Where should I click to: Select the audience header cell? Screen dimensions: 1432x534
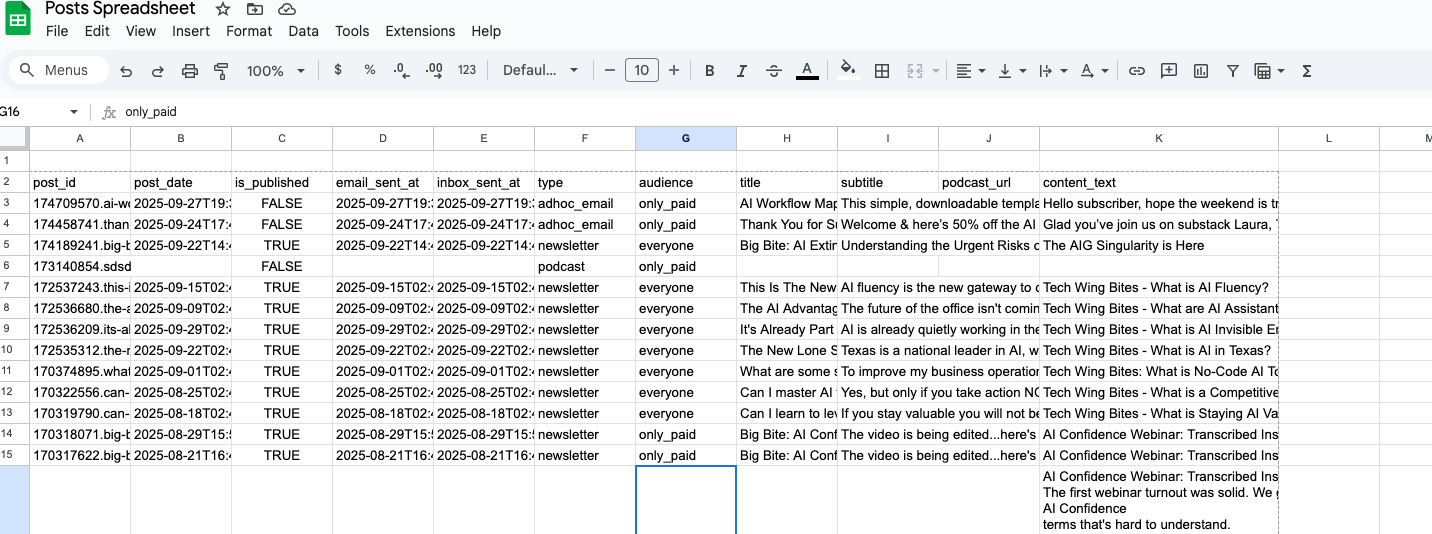(x=686, y=183)
